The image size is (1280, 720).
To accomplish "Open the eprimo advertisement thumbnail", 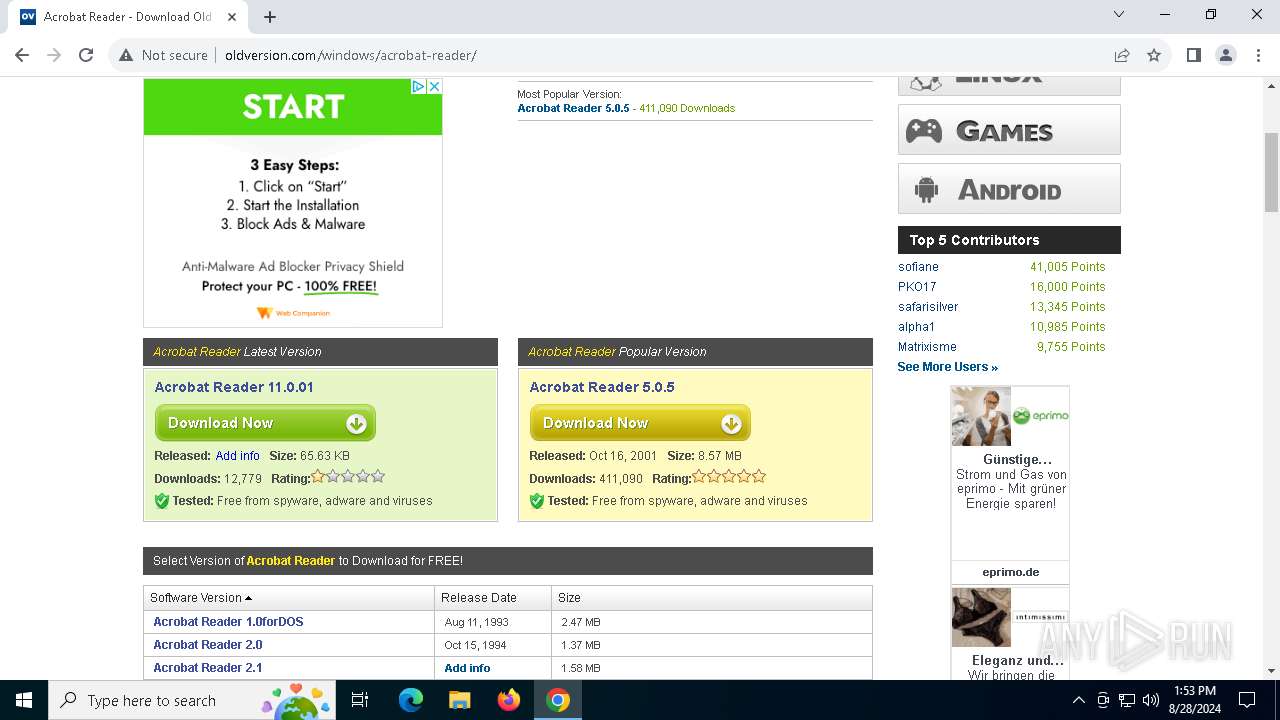I will 981,416.
